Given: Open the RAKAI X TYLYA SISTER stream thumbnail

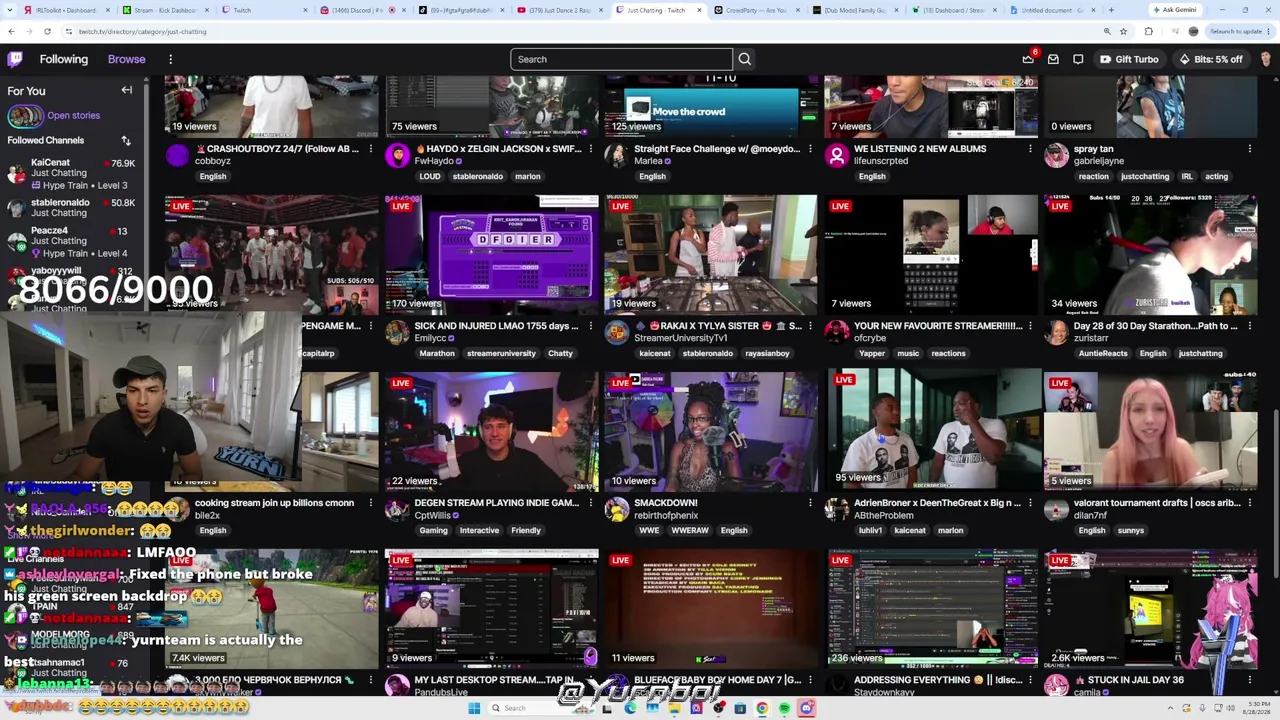Looking at the screenshot, I should 710,254.
